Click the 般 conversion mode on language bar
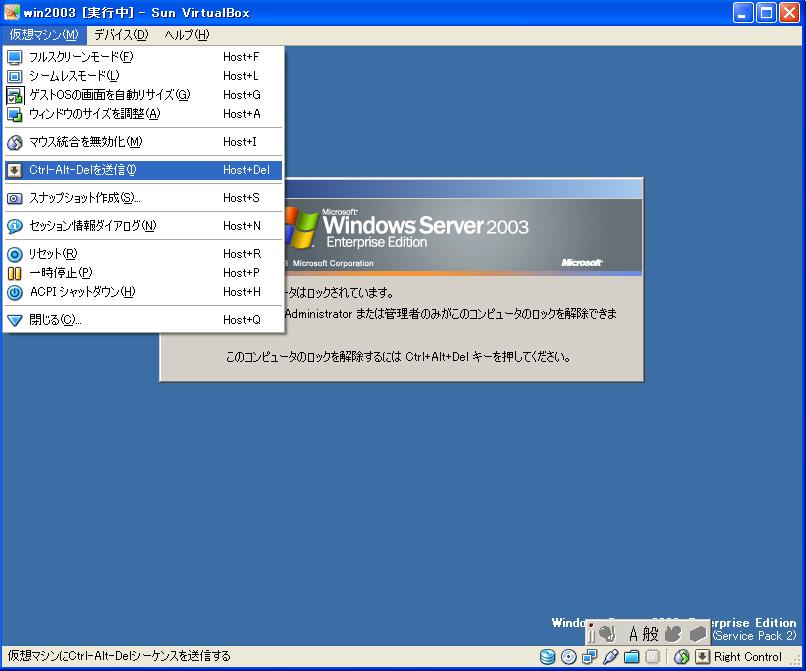 coord(651,634)
